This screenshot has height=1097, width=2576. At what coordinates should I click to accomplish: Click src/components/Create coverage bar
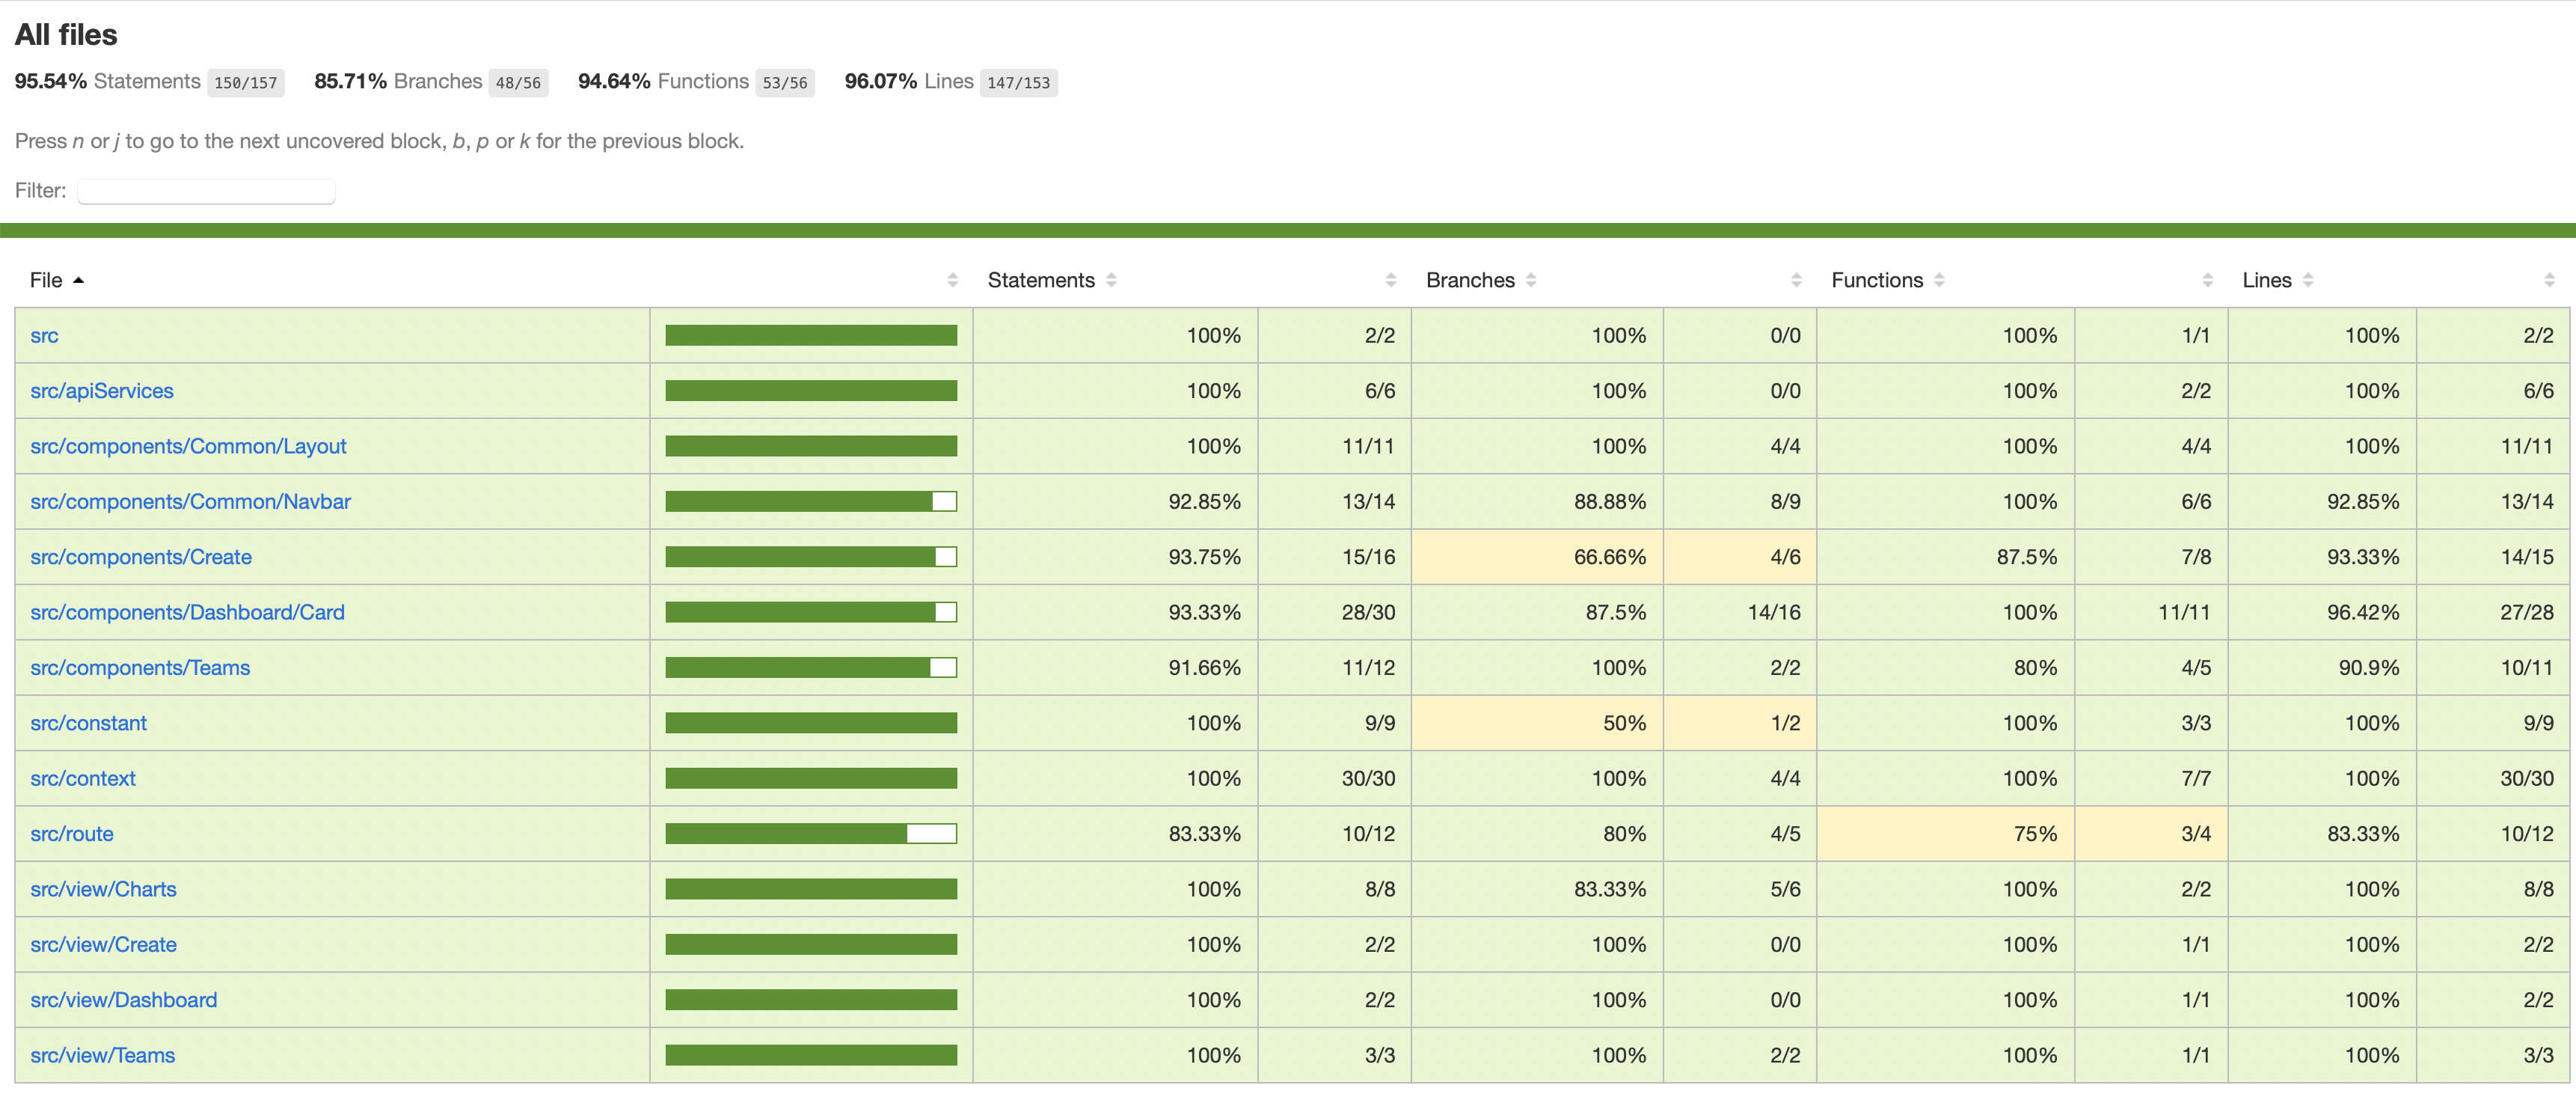coord(810,557)
